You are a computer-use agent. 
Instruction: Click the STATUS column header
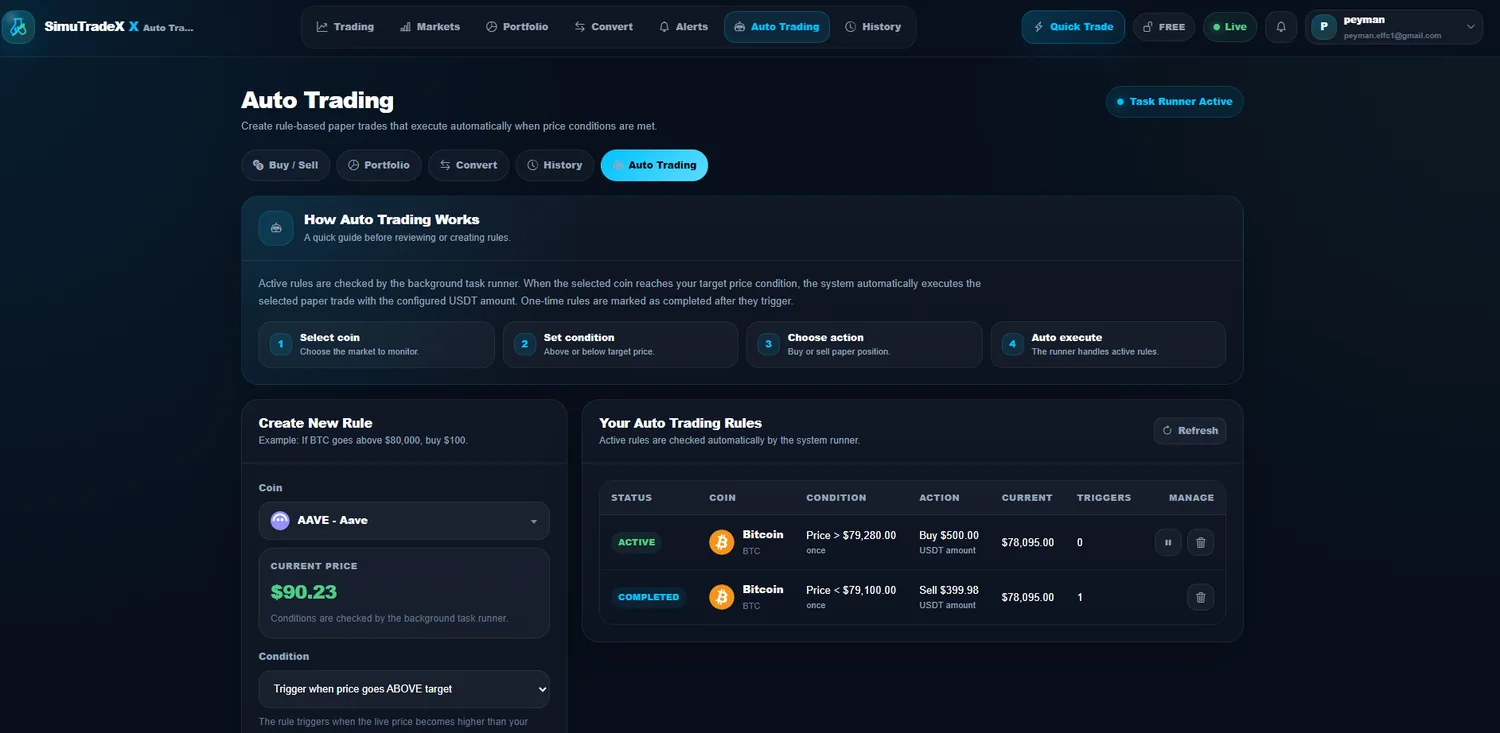tap(631, 498)
